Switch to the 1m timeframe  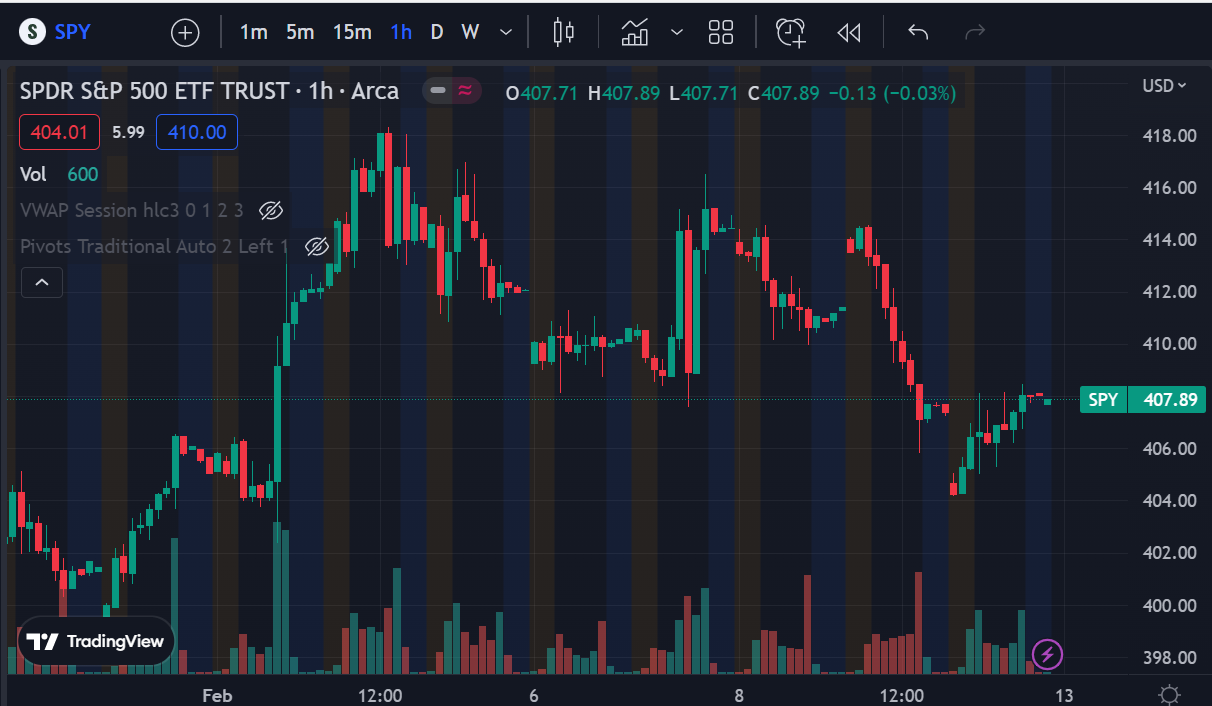[x=254, y=32]
